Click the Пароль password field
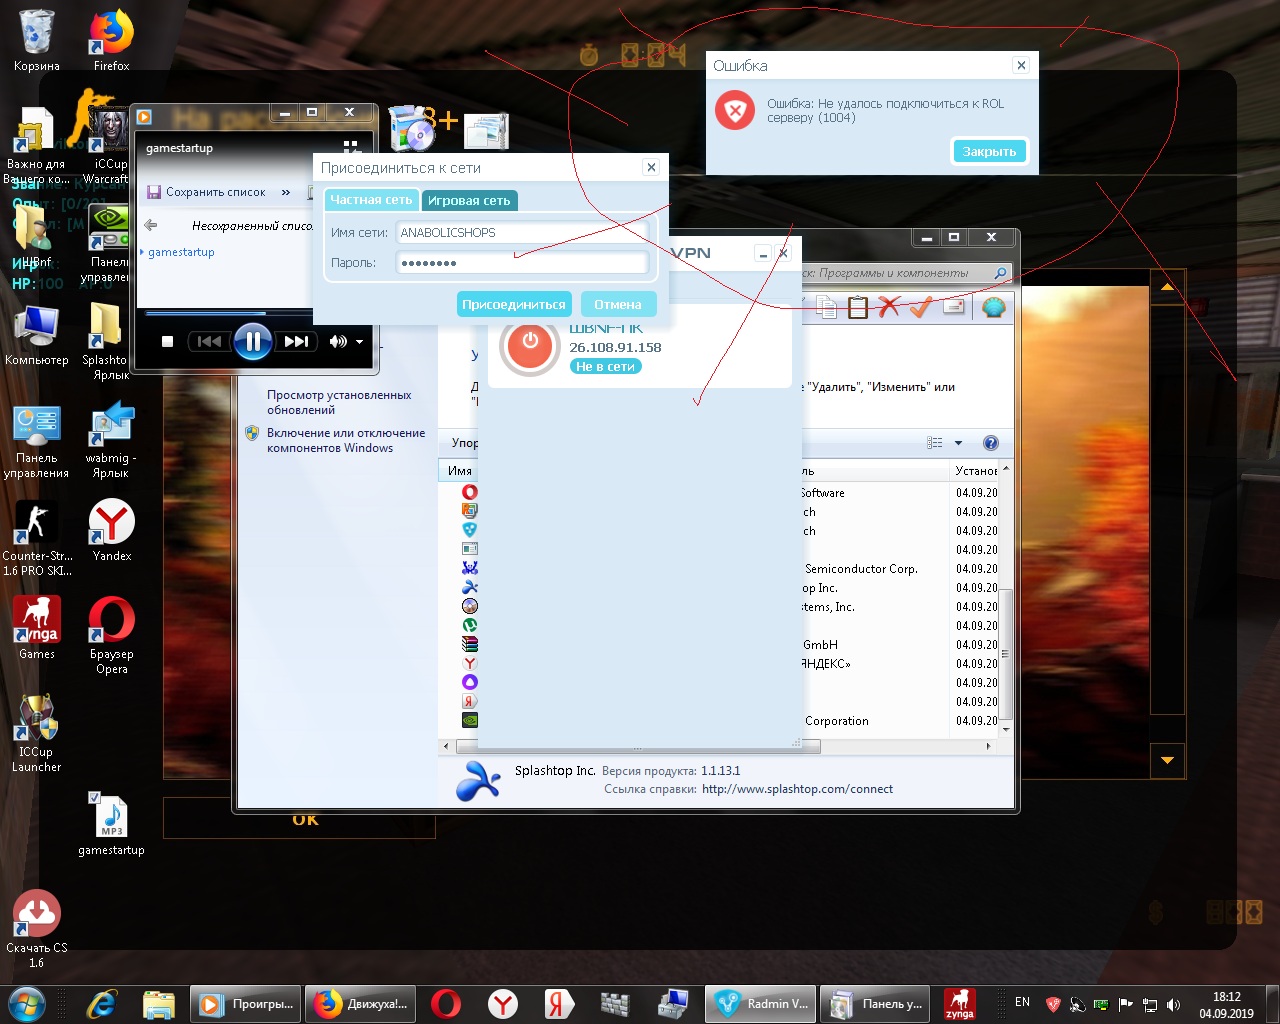 click(522, 263)
